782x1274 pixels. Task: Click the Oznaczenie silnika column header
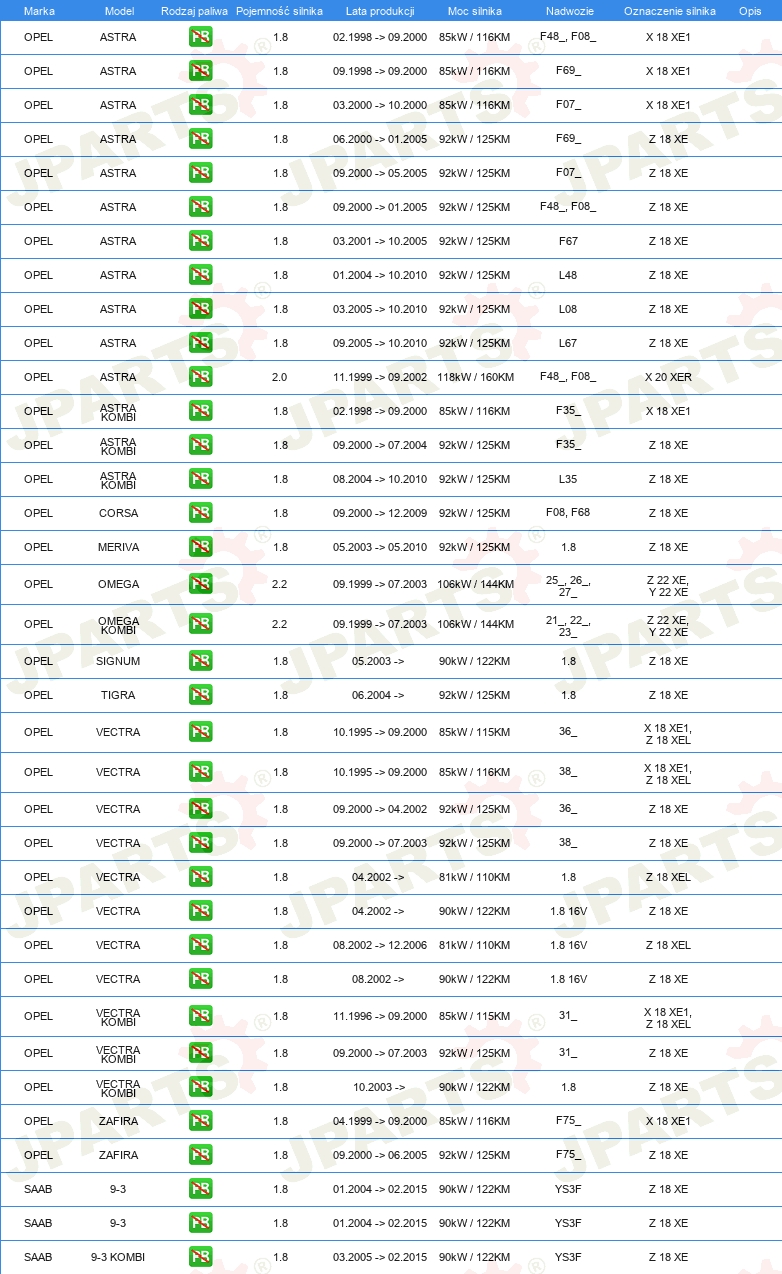pos(669,11)
